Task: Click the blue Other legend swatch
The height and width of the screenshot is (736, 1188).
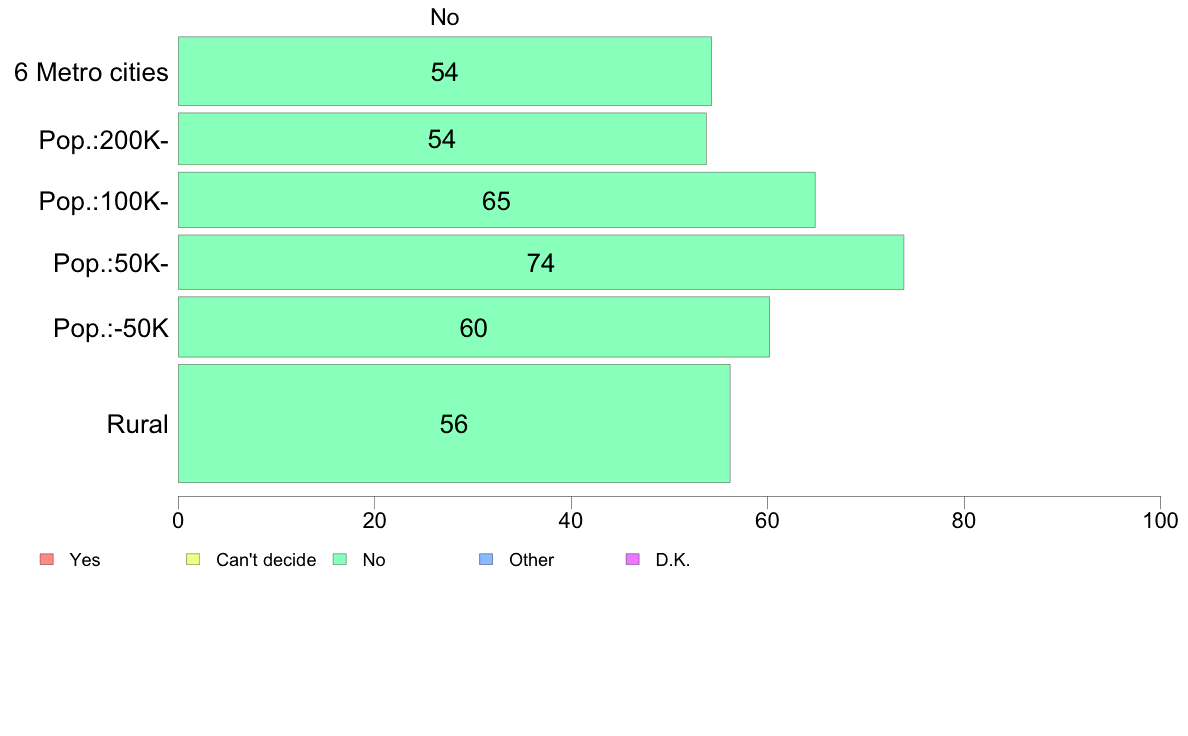Action: pyautogui.click(x=486, y=559)
